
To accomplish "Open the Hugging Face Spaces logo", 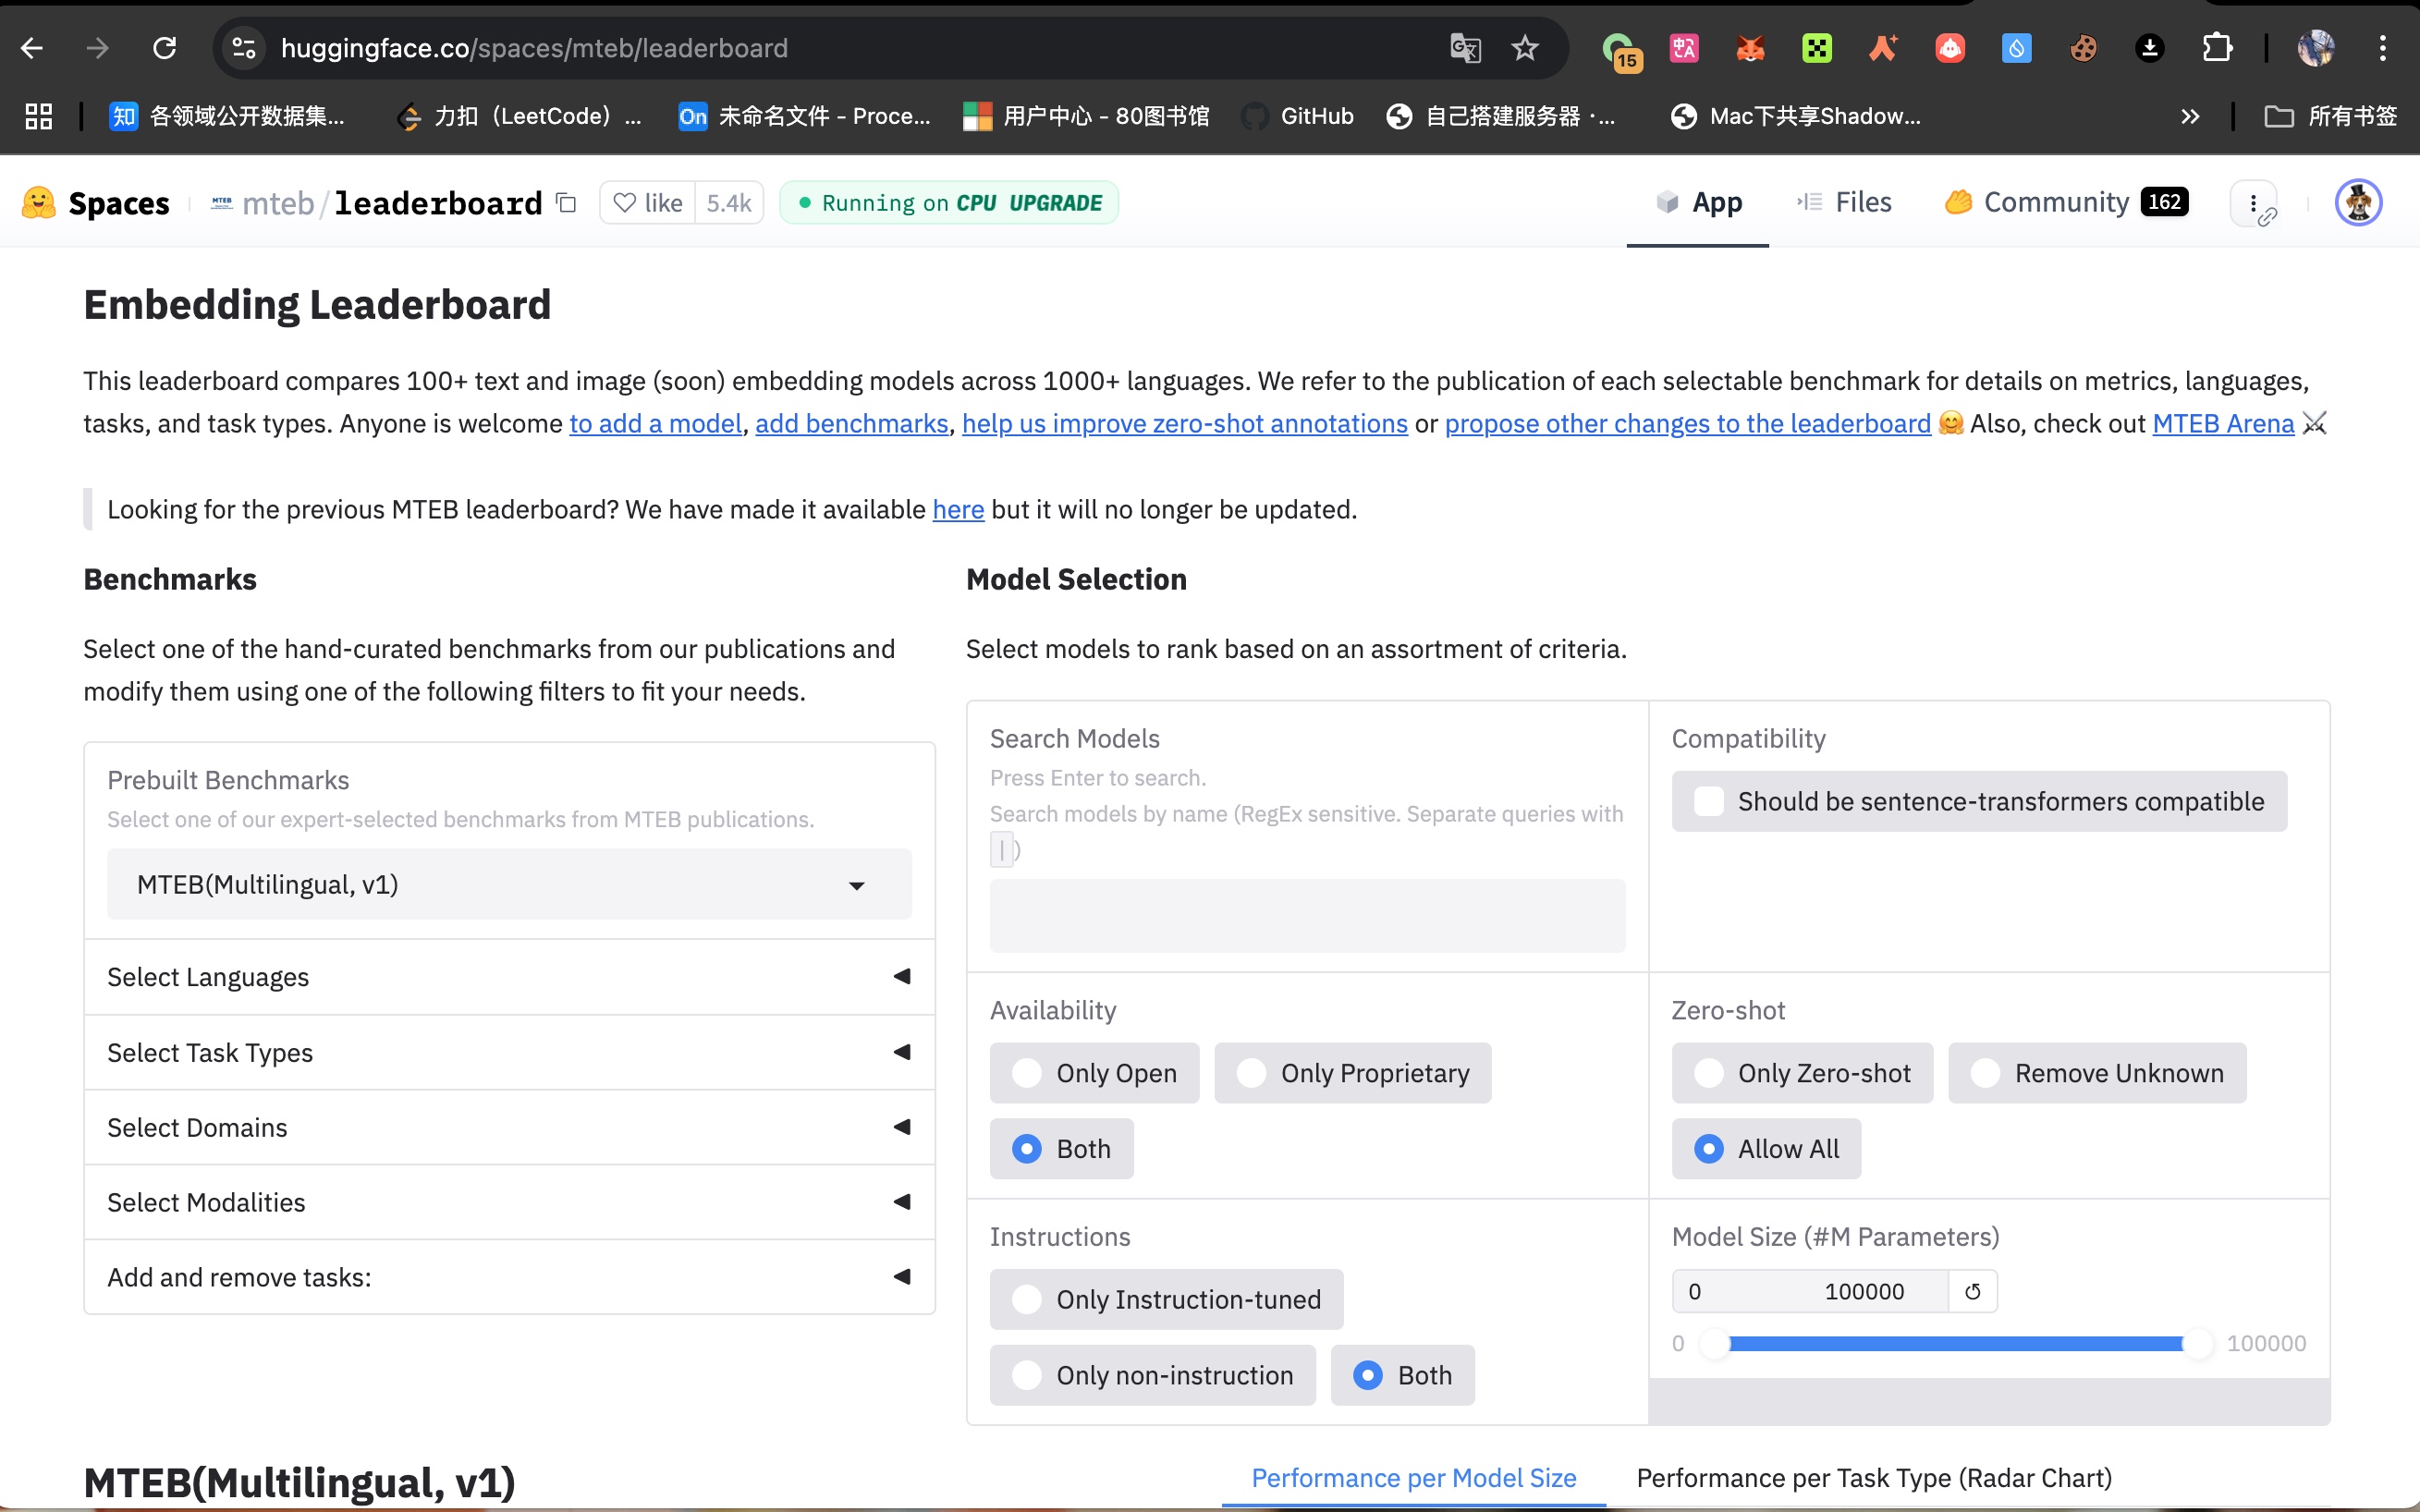I will (x=96, y=203).
